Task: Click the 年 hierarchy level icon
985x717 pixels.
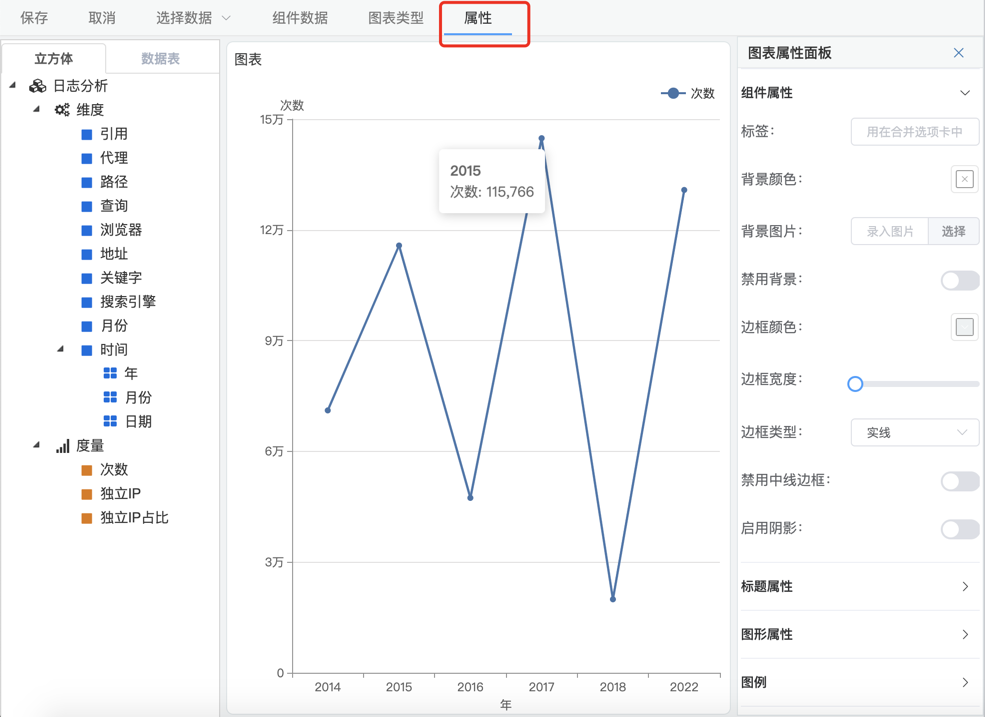Action: (x=110, y=373)
